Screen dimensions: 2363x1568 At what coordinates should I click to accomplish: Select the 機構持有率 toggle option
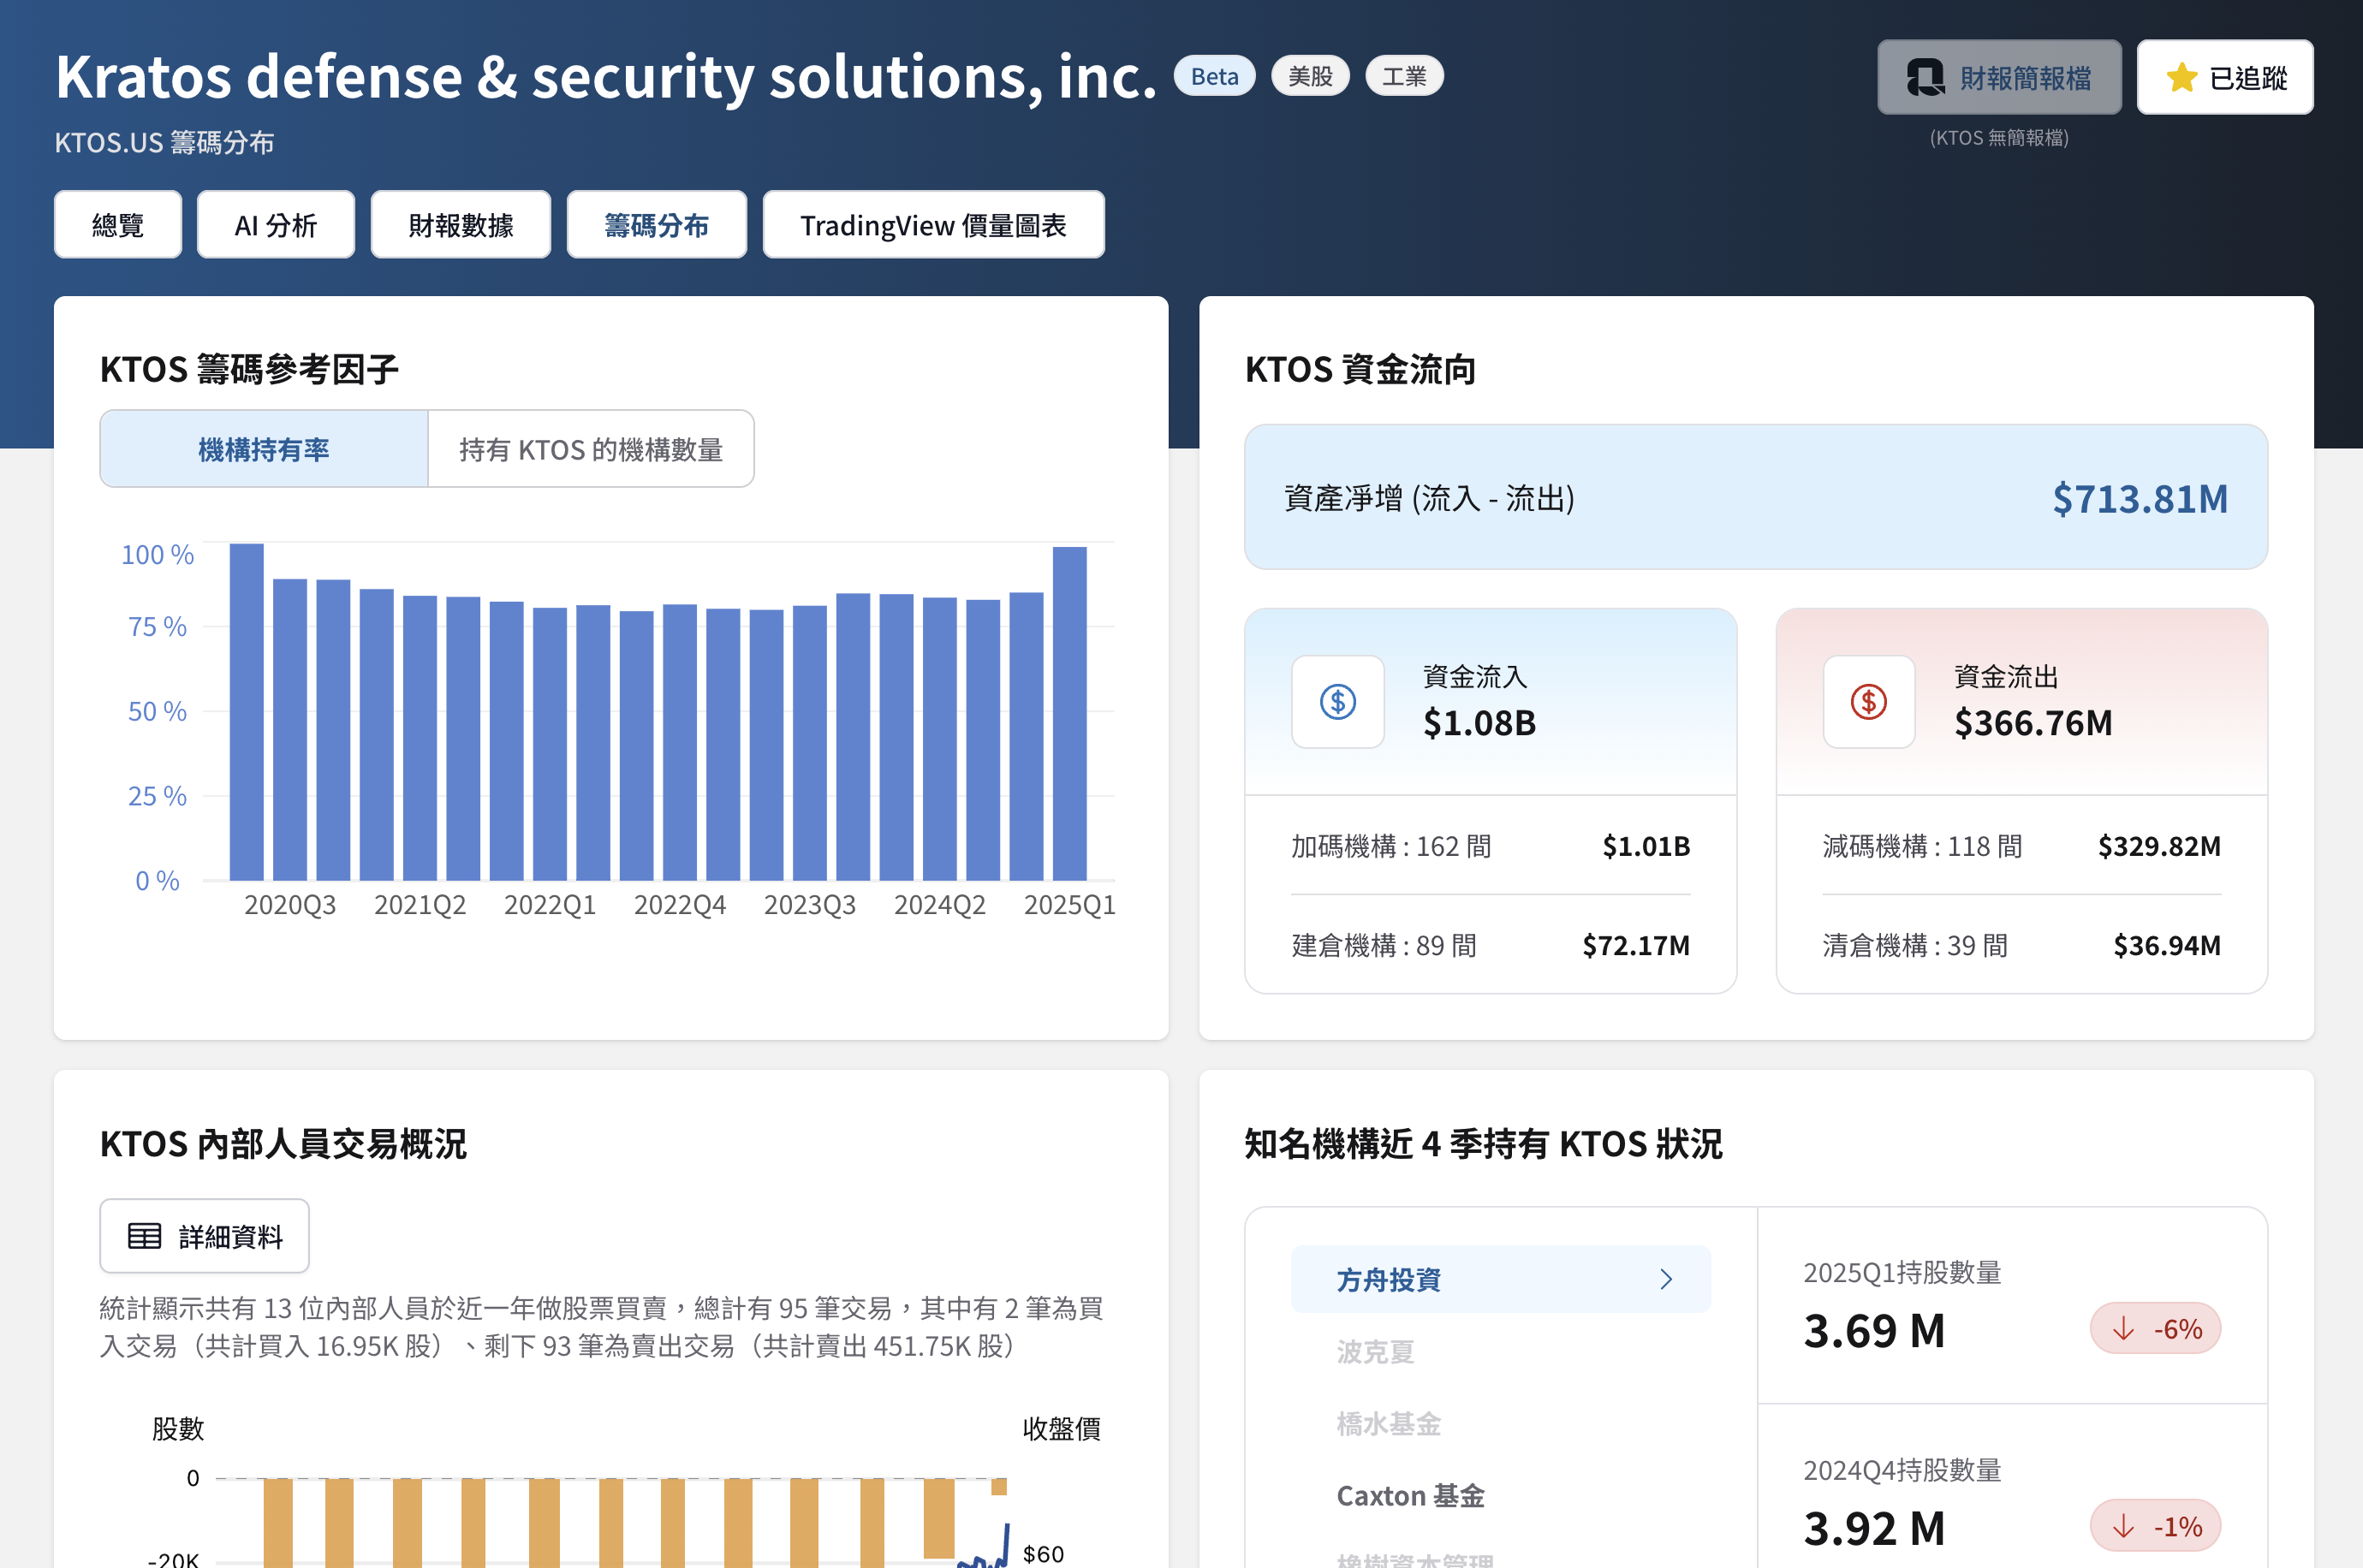[x=264, y=449]
